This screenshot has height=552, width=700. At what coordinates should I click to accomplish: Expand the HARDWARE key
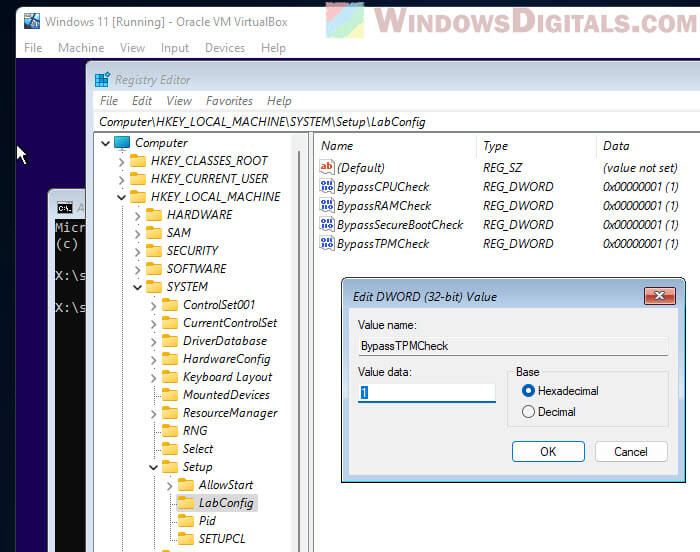click(x=138, y=216)
